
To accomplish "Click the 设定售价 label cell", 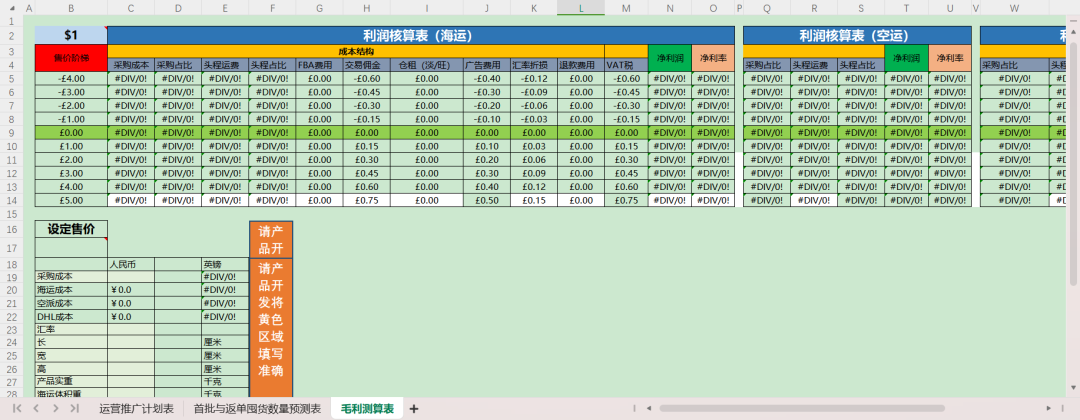I will (x=71, y=229).
